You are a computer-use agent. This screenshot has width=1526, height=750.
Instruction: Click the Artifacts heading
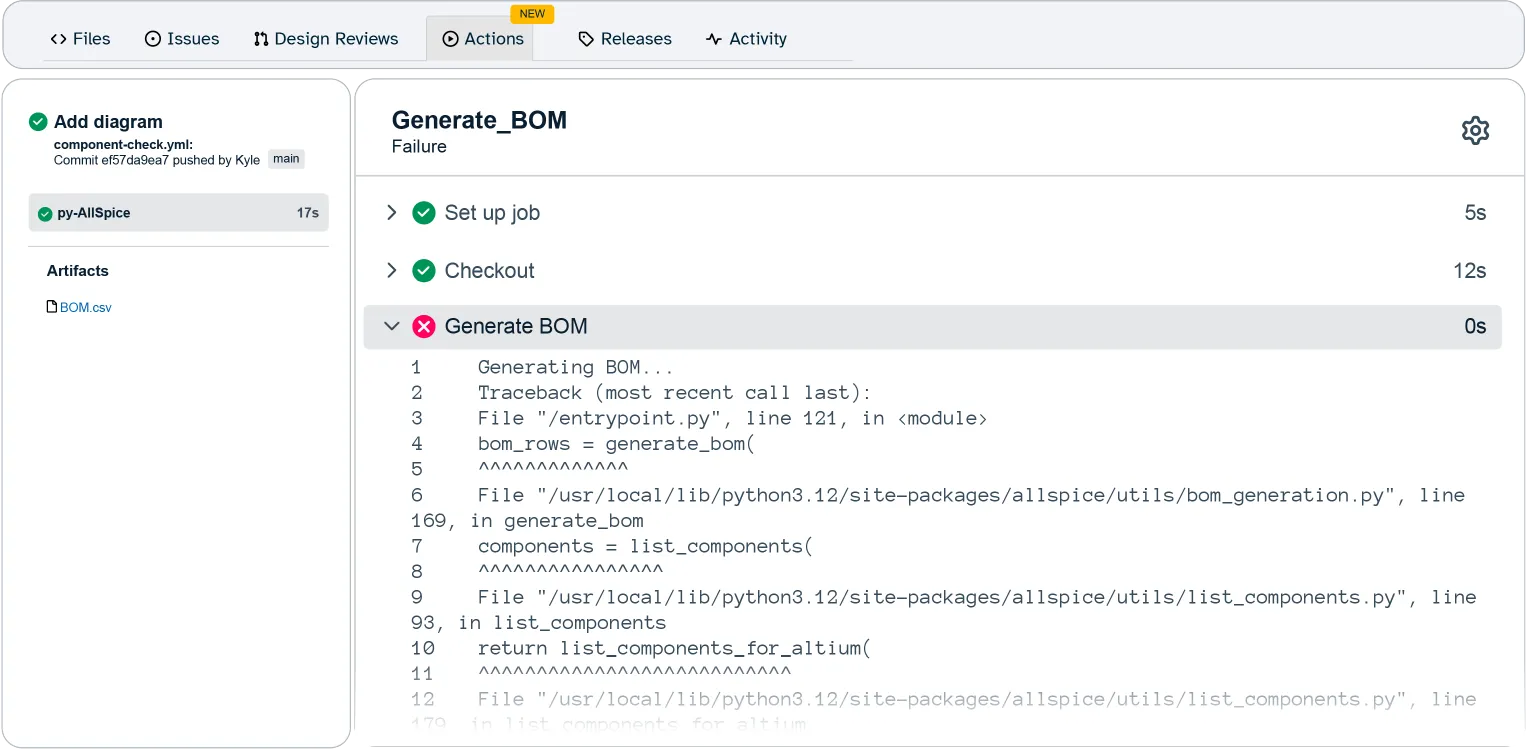[x=78, y=271]
